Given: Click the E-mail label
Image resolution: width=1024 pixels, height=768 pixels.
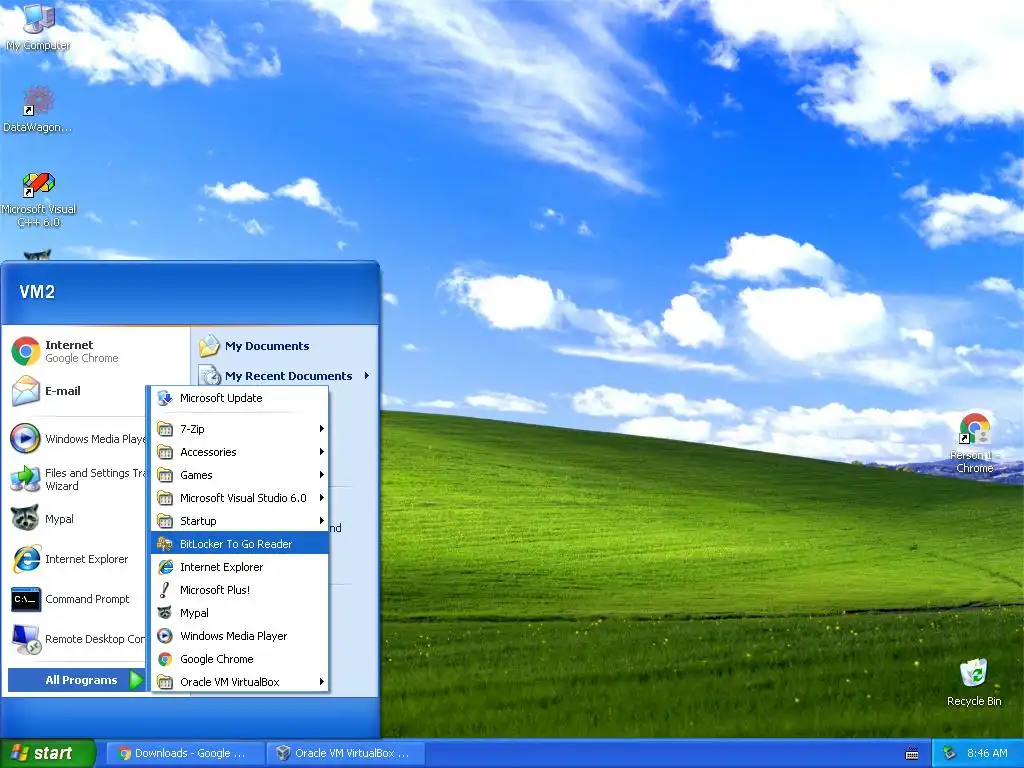Looking at the screenshot, I should (x=63, y=391).
